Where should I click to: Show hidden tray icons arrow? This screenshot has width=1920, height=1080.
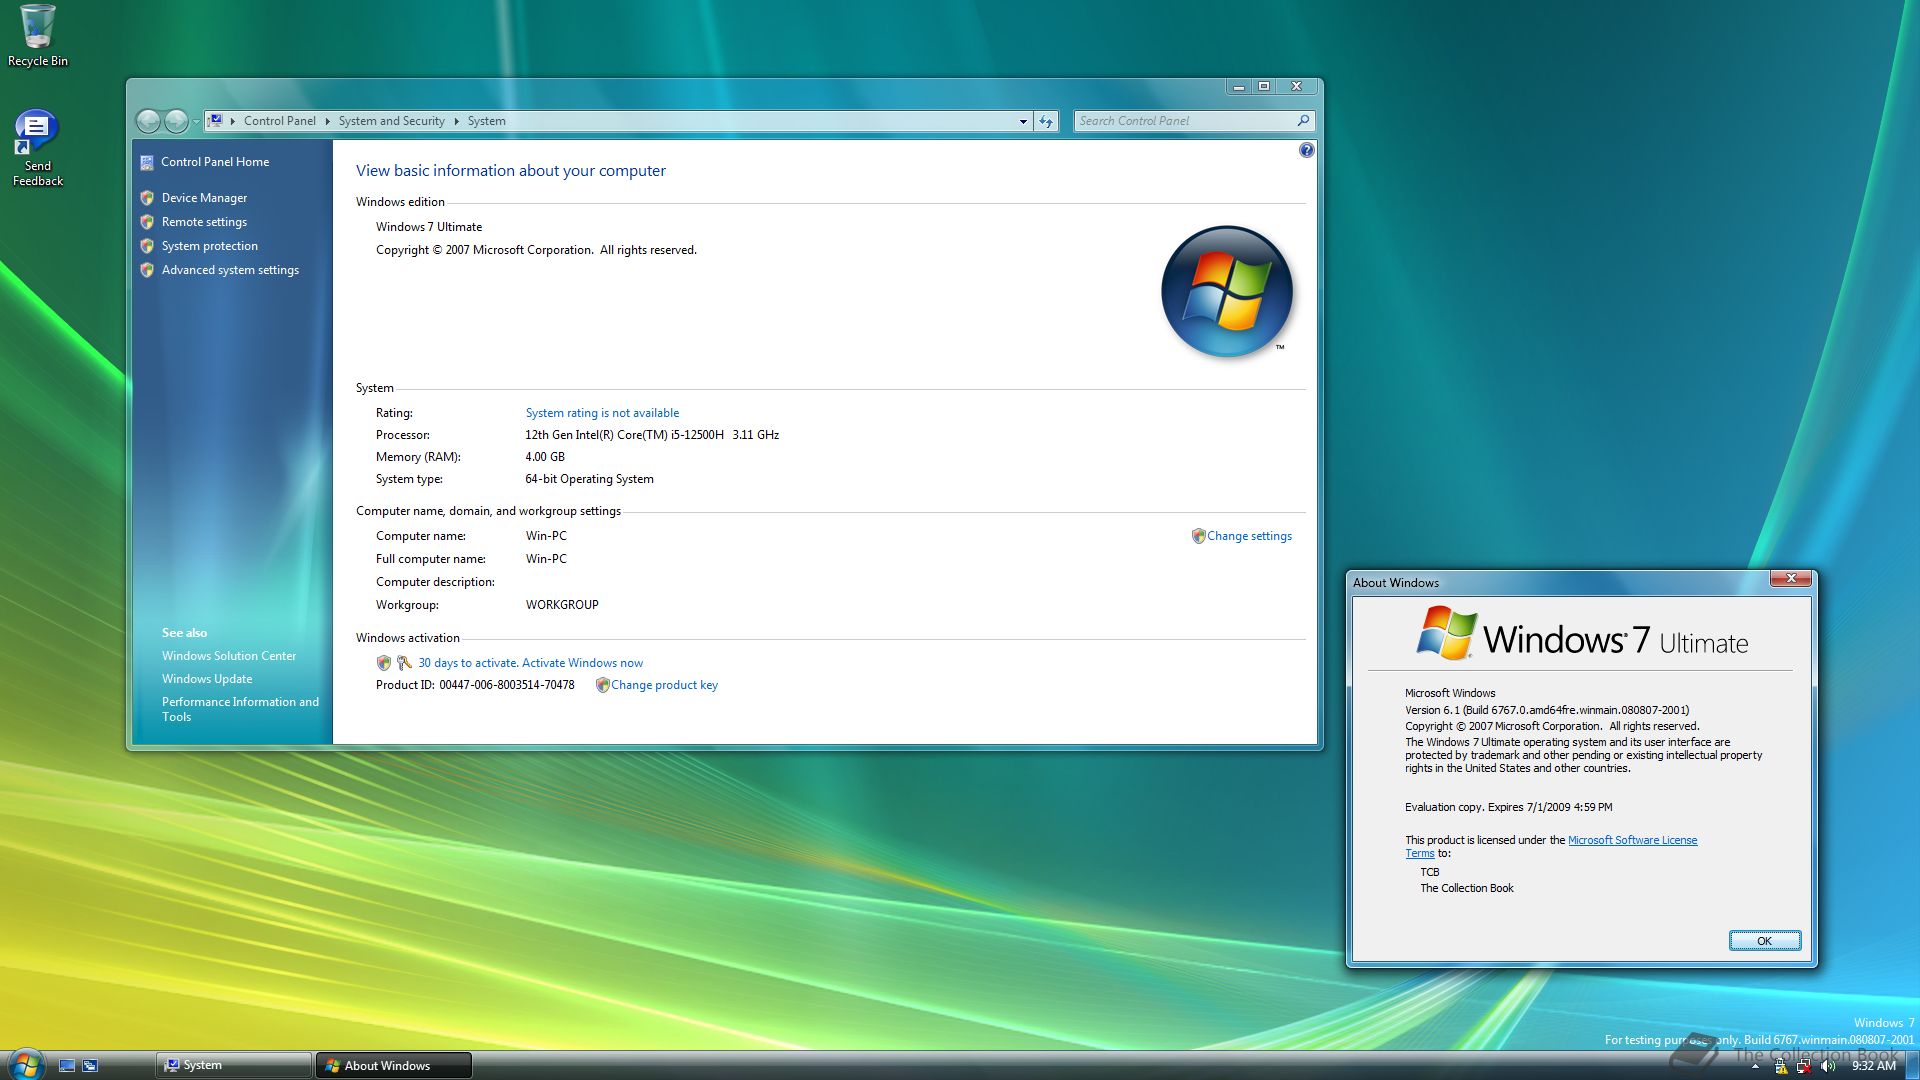tap(1755, 1067)
